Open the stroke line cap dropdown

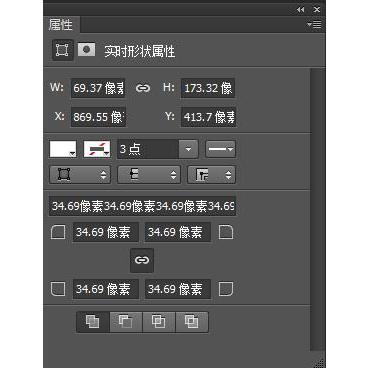tap(149, 175)
